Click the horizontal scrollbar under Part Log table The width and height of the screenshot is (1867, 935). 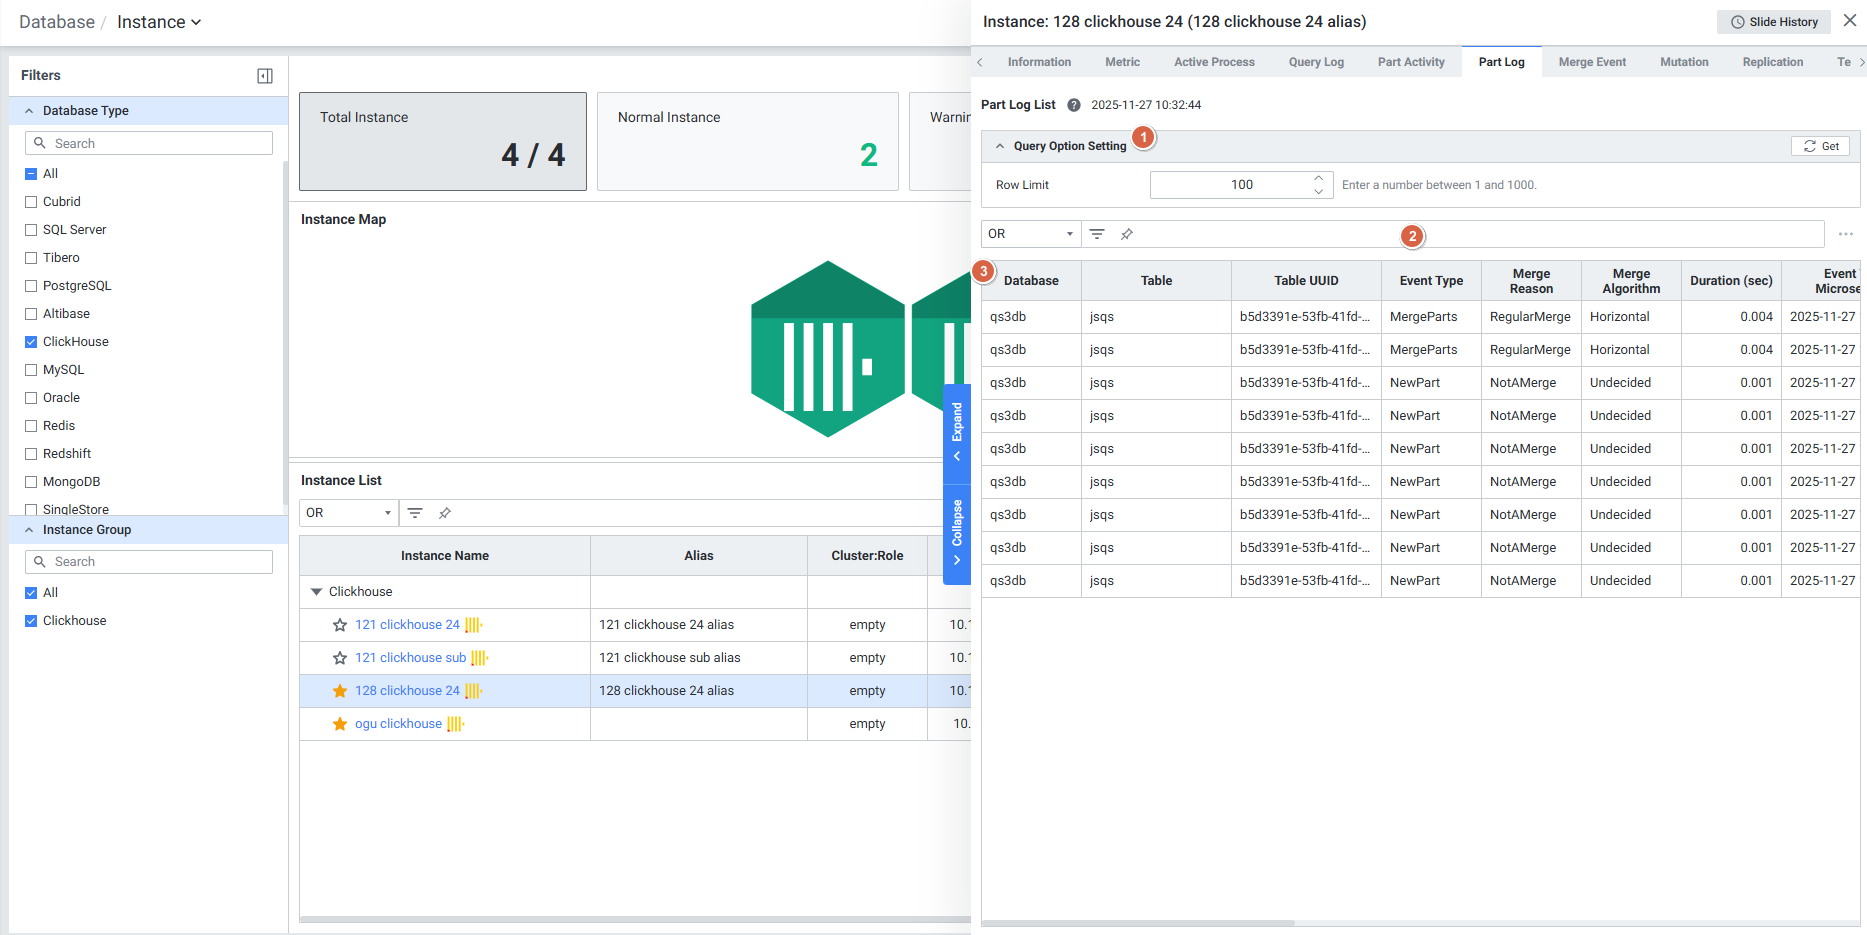pos(1138,923)
